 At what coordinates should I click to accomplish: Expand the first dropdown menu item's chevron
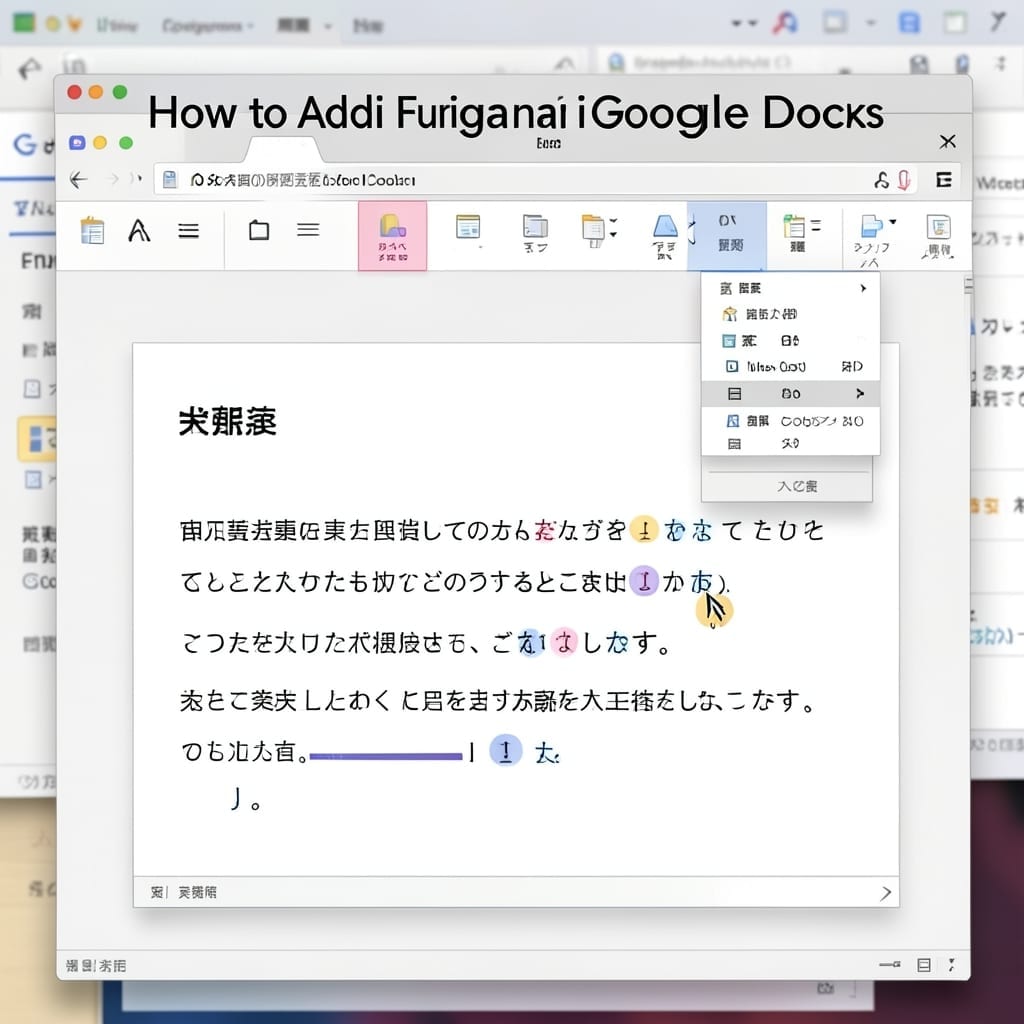(863, 288)
